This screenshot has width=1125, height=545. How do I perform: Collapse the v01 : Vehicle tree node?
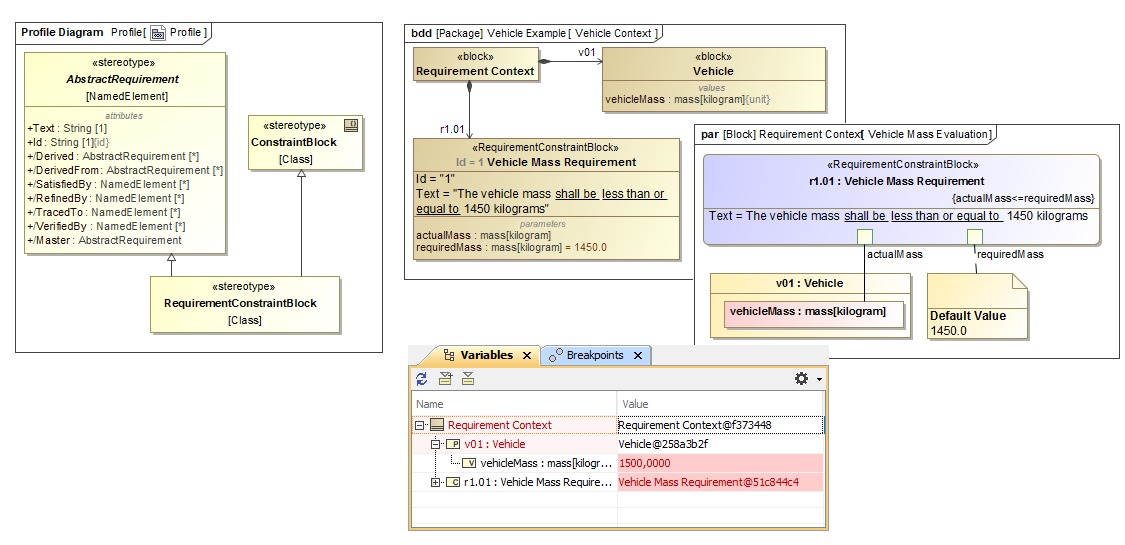point(436,444)
